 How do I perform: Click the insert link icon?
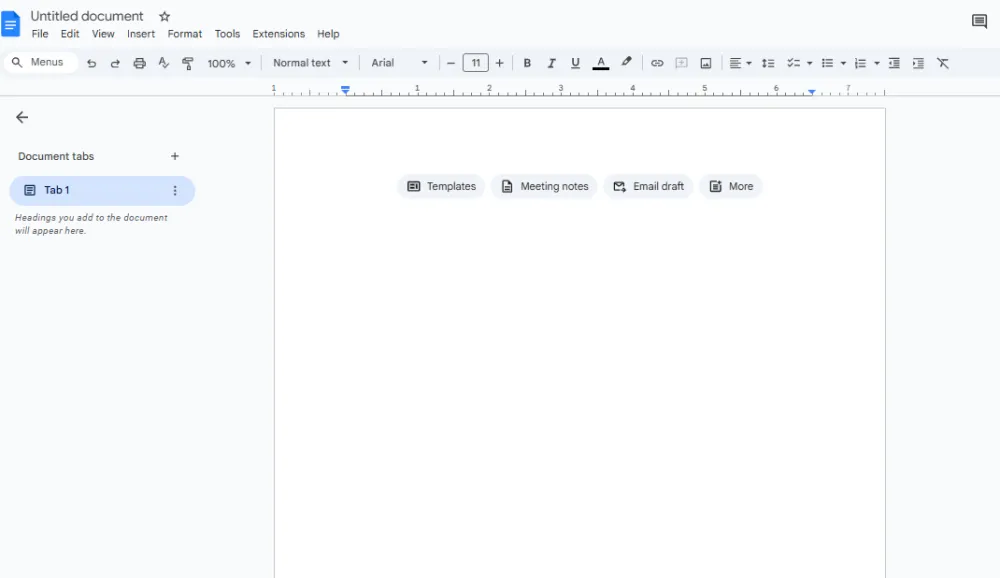pyautogui.click(x=657, y=63)
